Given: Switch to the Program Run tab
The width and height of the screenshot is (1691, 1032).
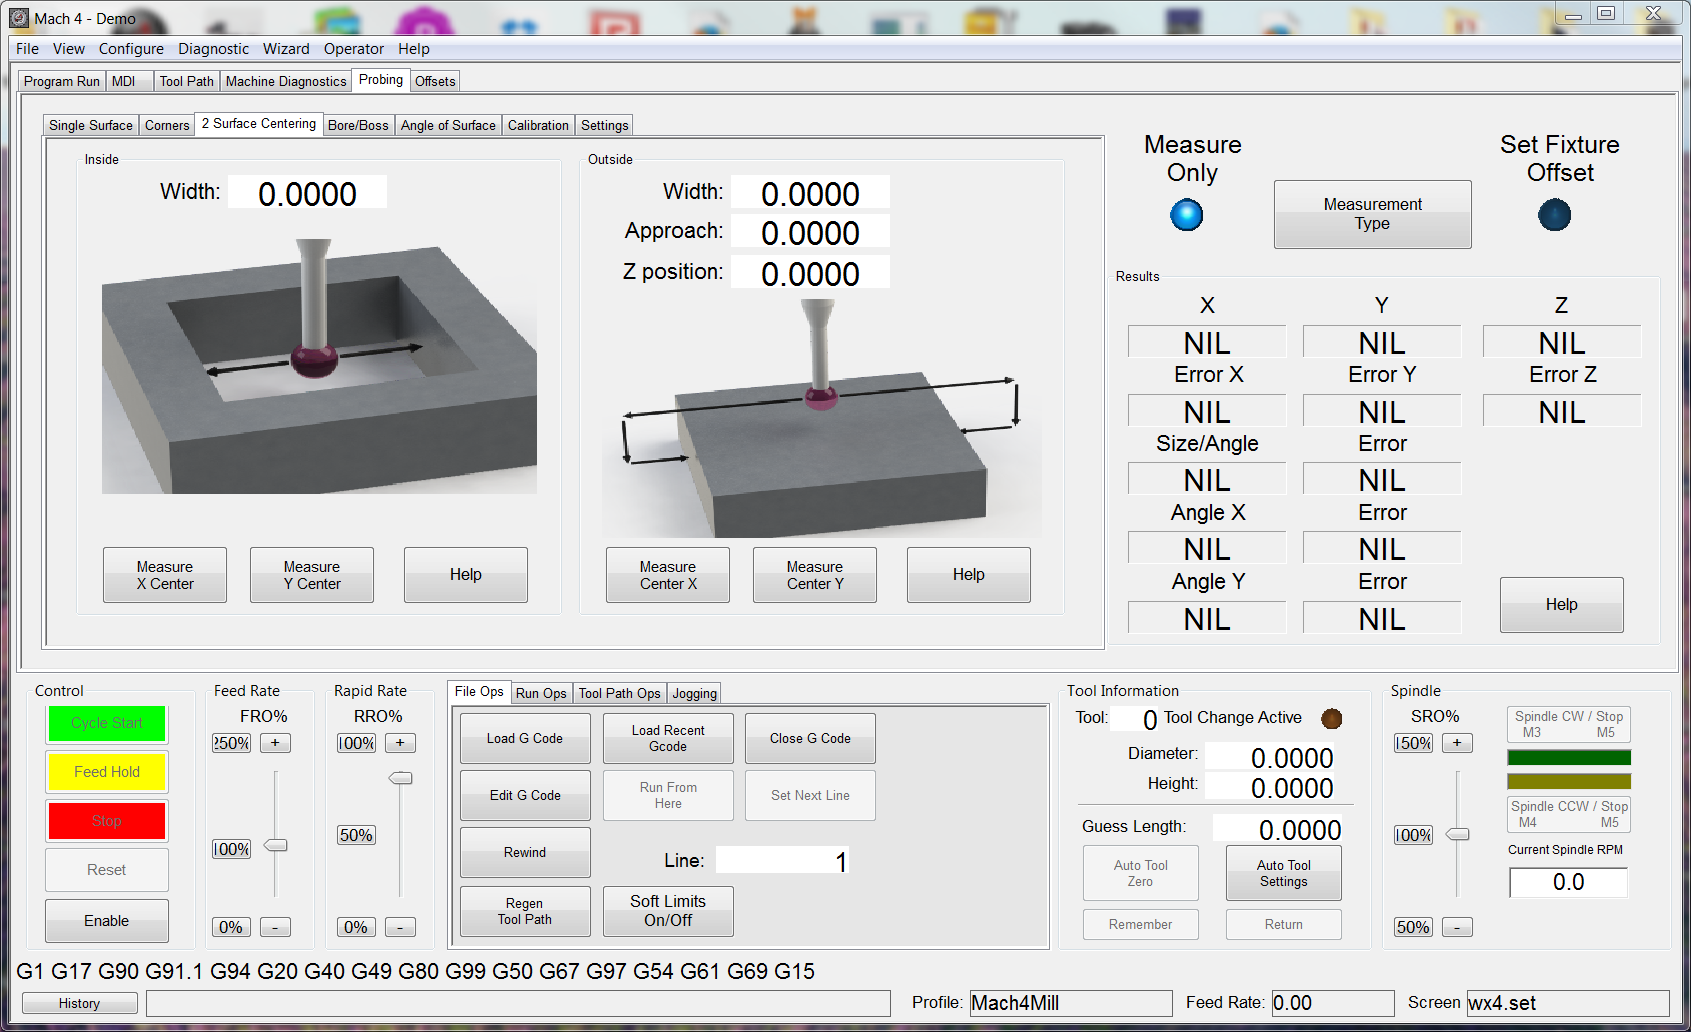Looking at the screenshot, I should [62, 81].
